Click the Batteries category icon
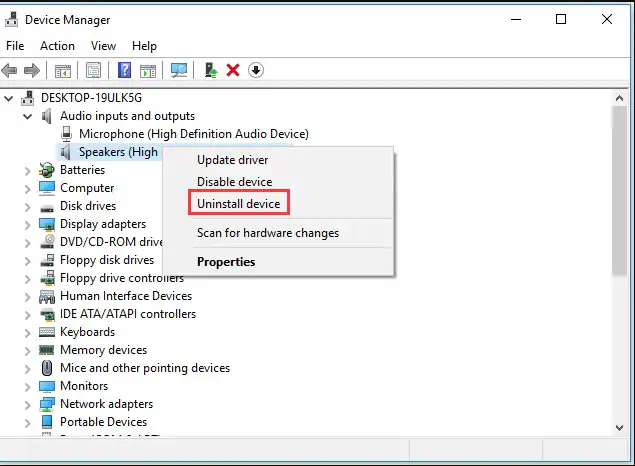Image resolution: width=635 pixels, height=466 pixels. 47,170
